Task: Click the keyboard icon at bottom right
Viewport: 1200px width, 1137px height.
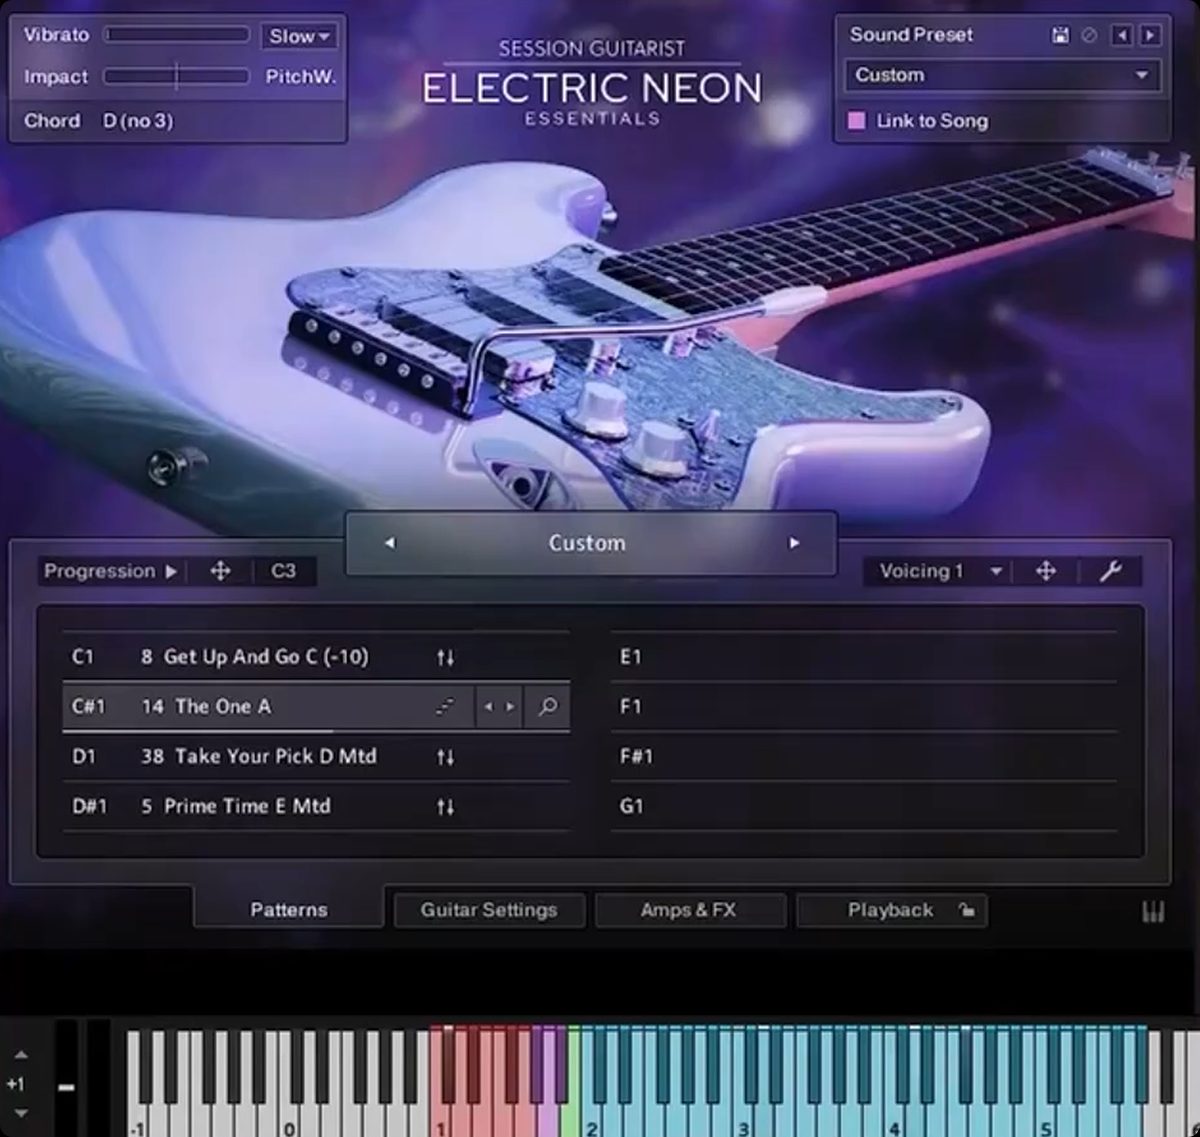Action: tap(1153, 912)
